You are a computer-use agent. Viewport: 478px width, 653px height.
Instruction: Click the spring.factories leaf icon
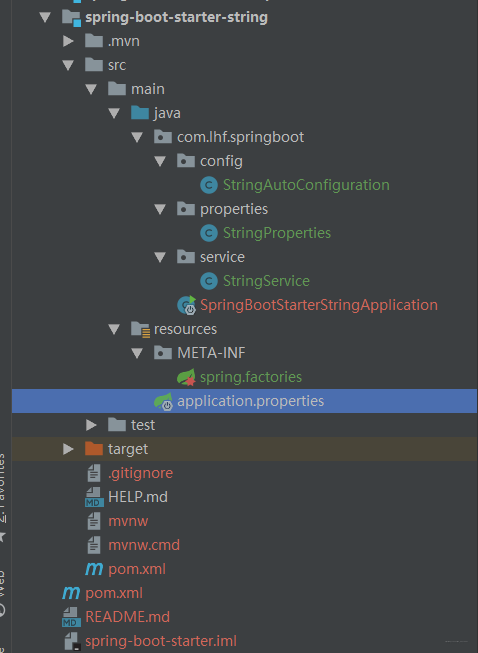click(186, 377)
